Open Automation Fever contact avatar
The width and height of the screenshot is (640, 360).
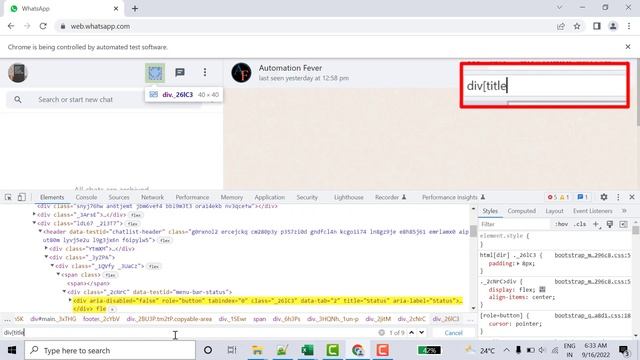(x=241, y=73)
